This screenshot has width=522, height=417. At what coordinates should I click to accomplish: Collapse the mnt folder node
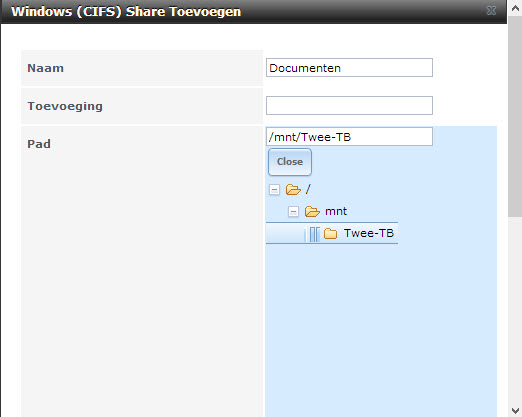293,212
